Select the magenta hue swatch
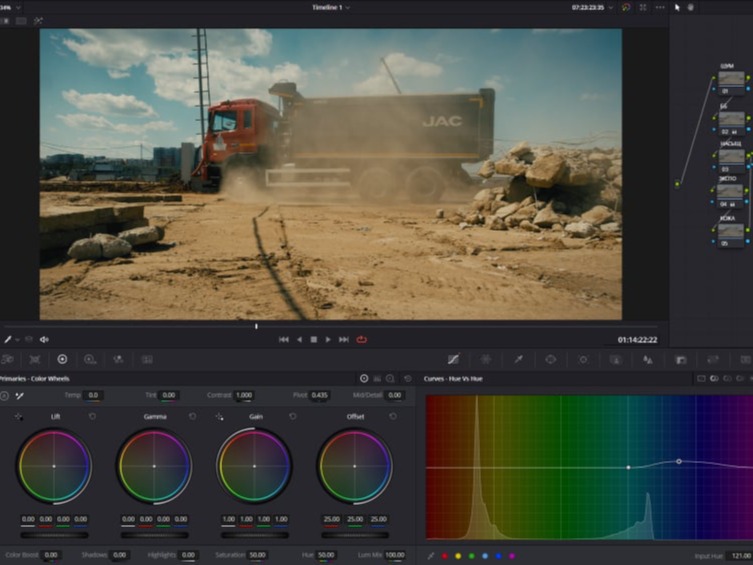 pyautogui.click(x=512, y=556)
